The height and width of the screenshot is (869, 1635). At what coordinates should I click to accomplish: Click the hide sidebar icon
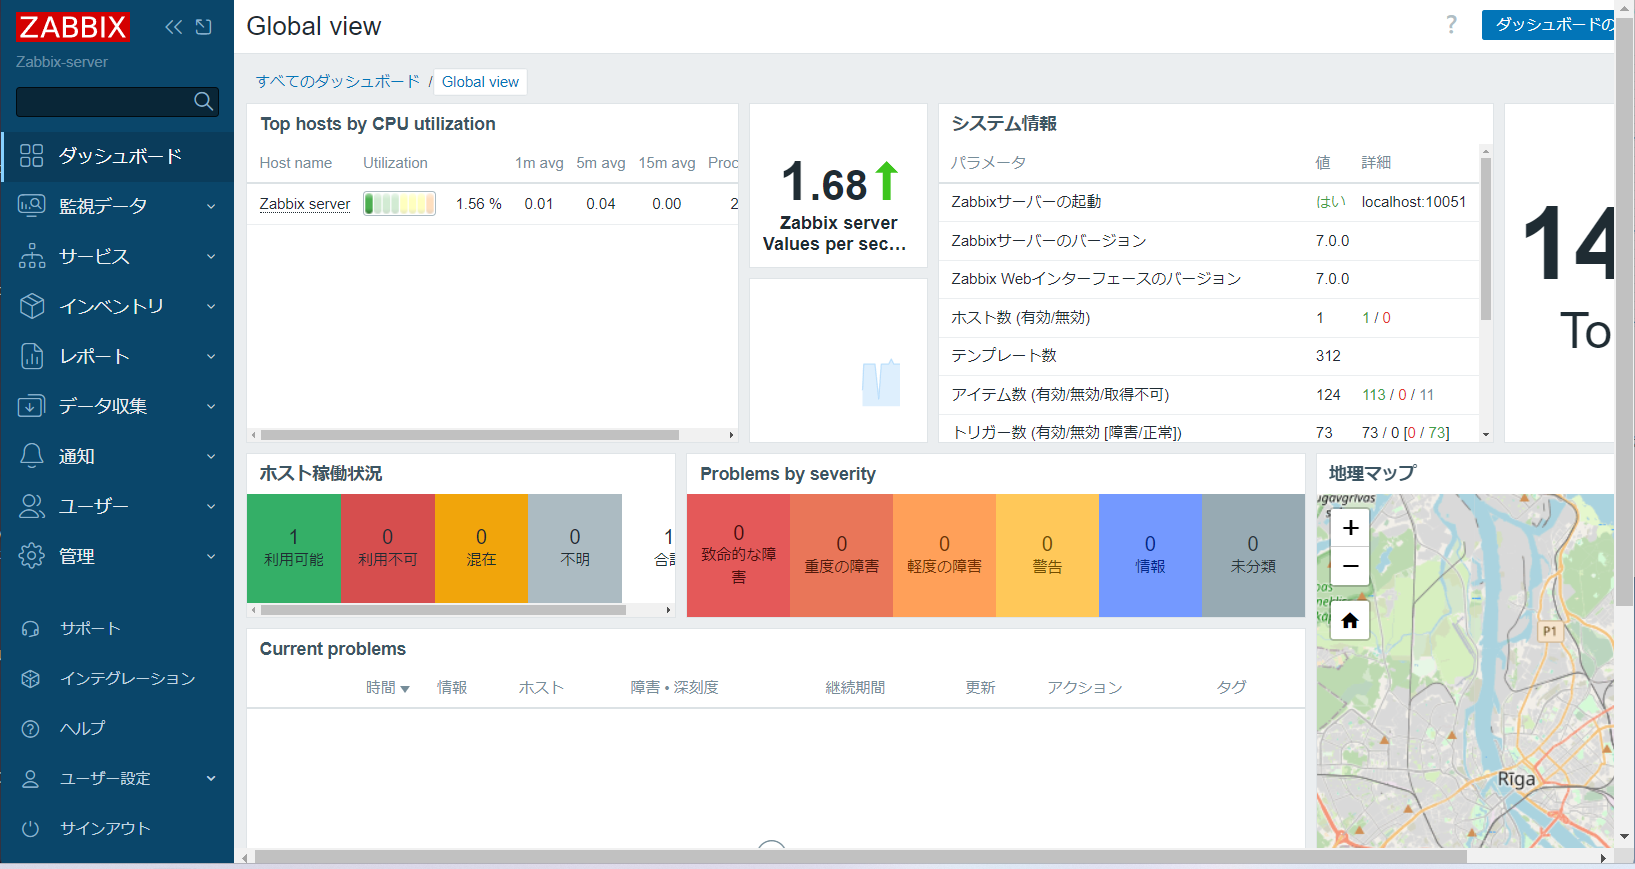(204, 27)
